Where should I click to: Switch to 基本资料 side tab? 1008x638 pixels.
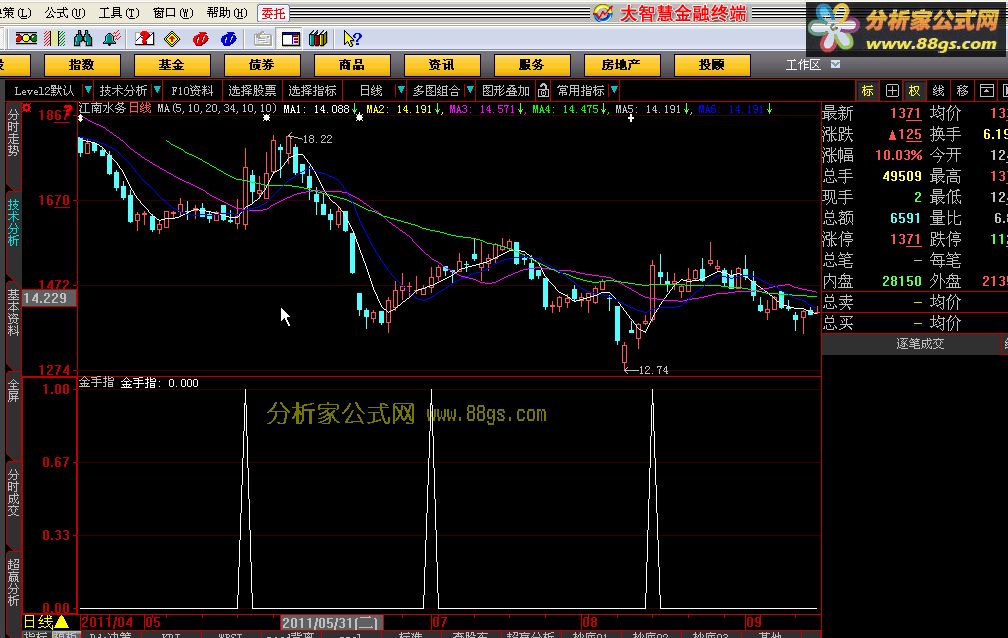click(14, 312)
